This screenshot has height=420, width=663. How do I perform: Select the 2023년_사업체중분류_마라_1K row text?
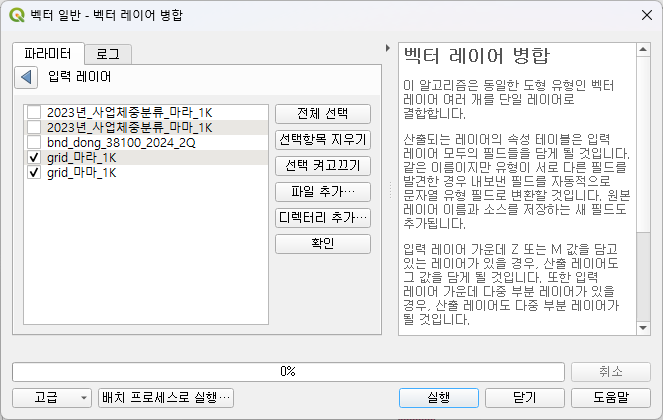pyautogui.click(x=129, y=113)
